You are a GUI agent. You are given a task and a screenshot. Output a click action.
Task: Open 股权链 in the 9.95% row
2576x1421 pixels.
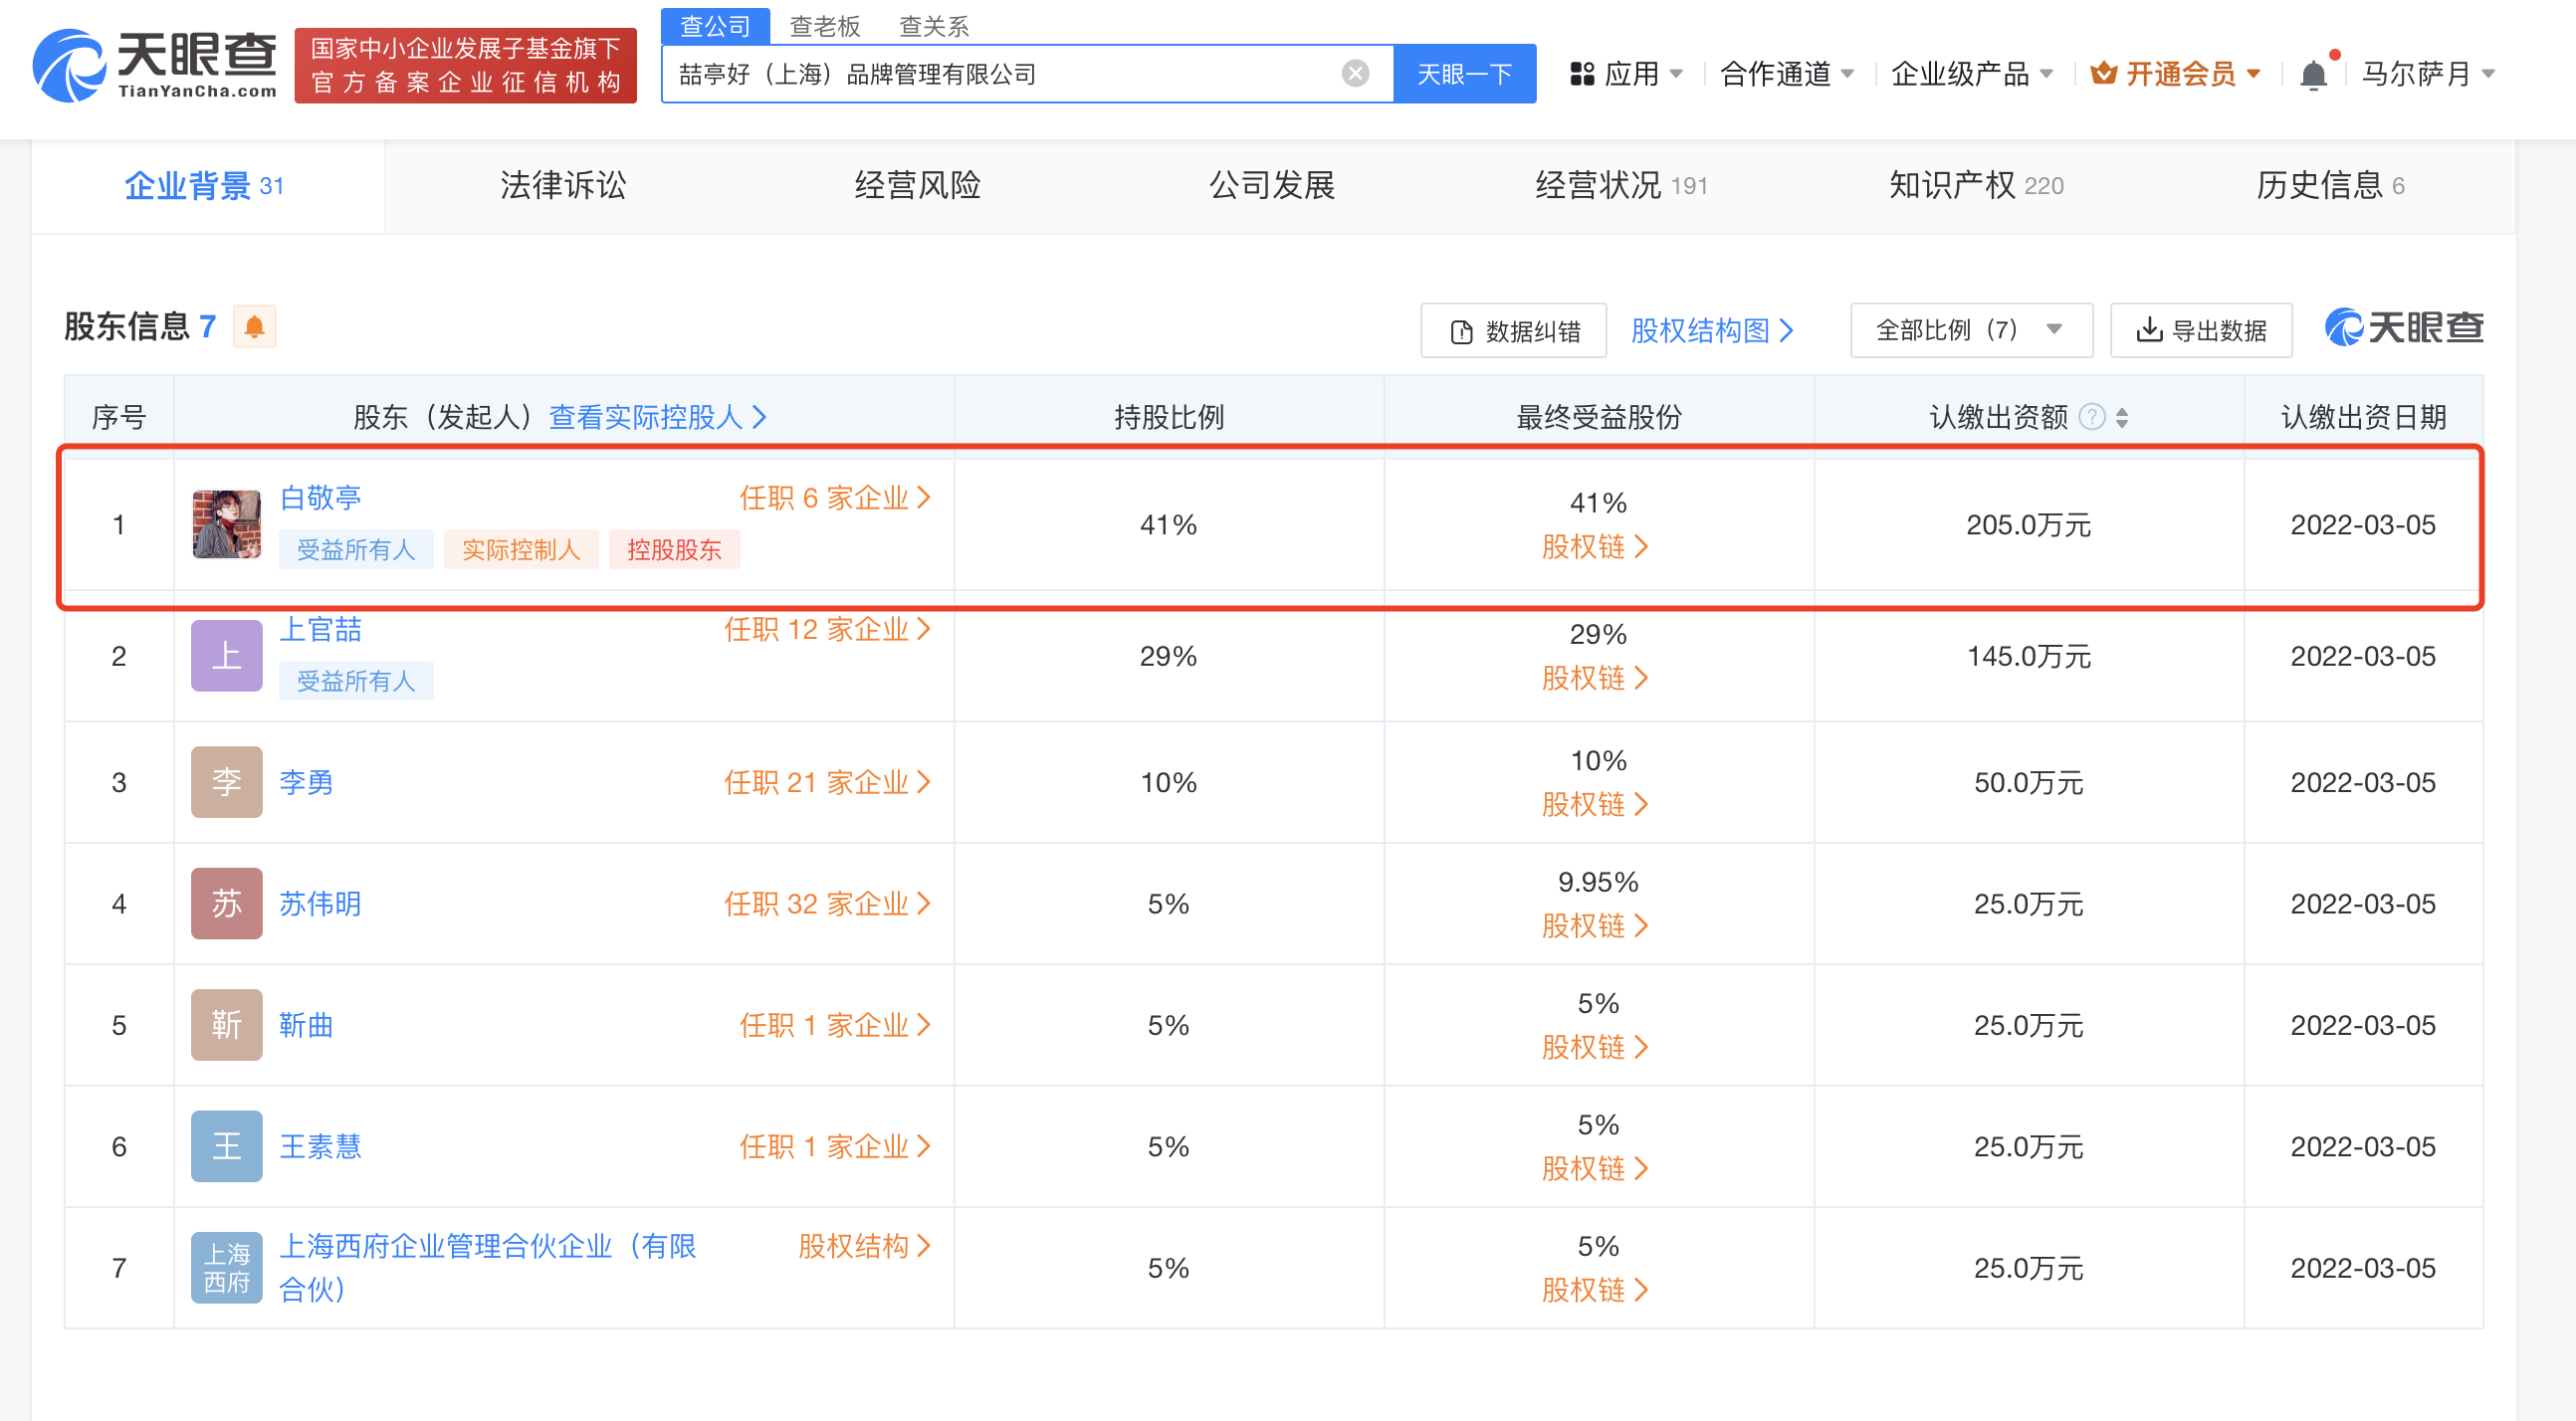click(x=1595, y=926)
